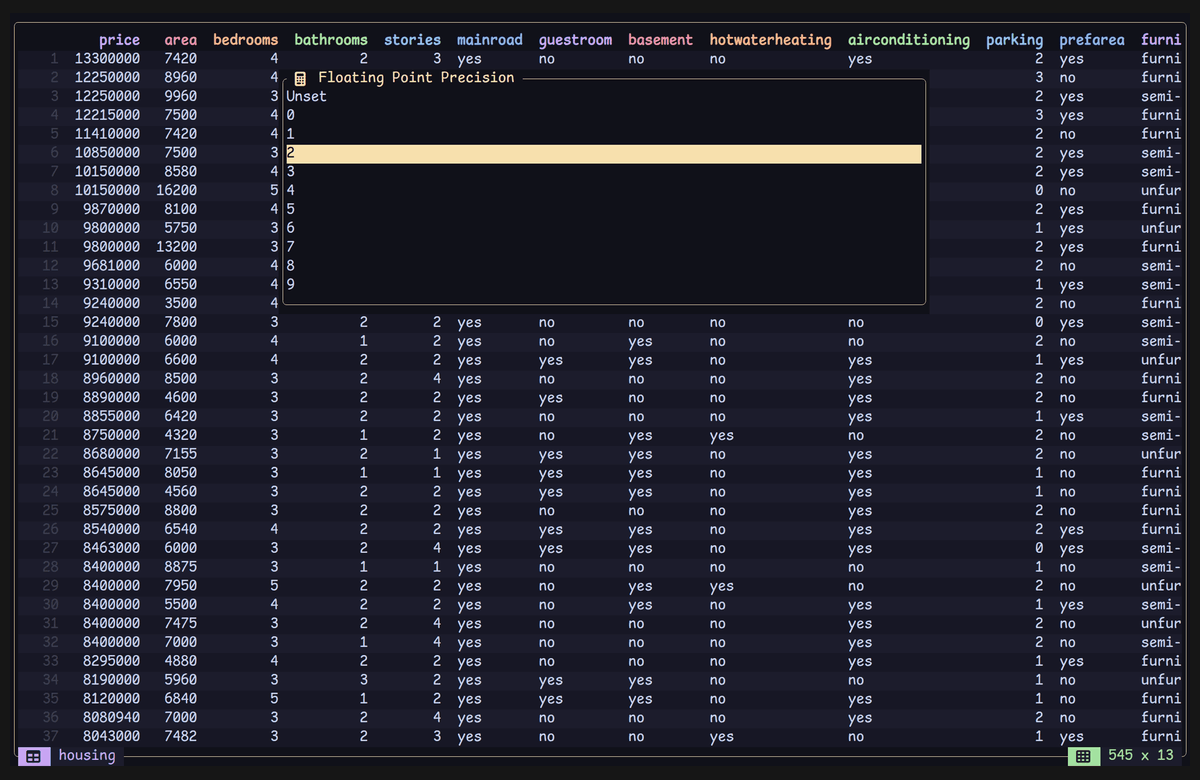Select the area cell 7482
The height and width of the screenshot is (780, 1200).
[181, 737]
